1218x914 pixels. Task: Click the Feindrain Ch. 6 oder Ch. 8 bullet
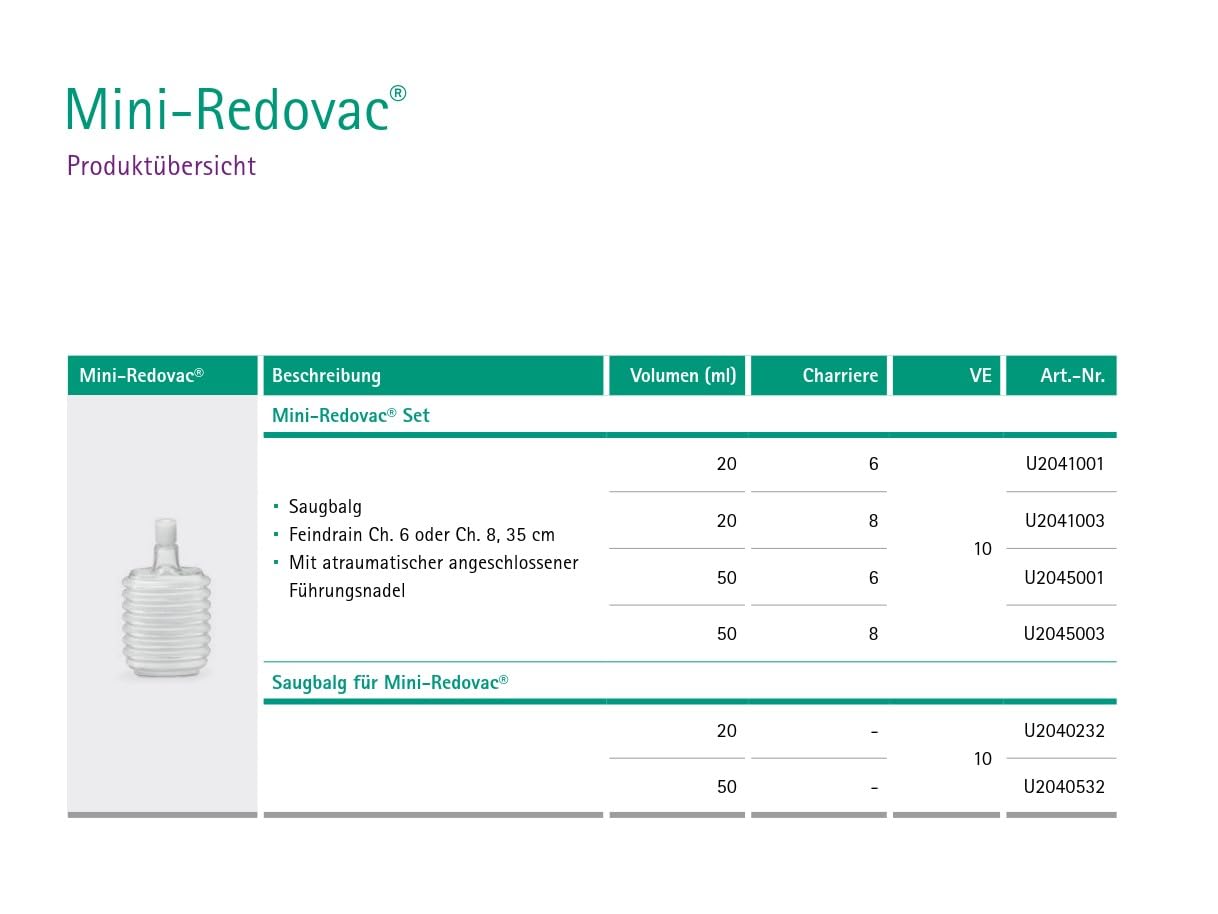pos(421,535)
